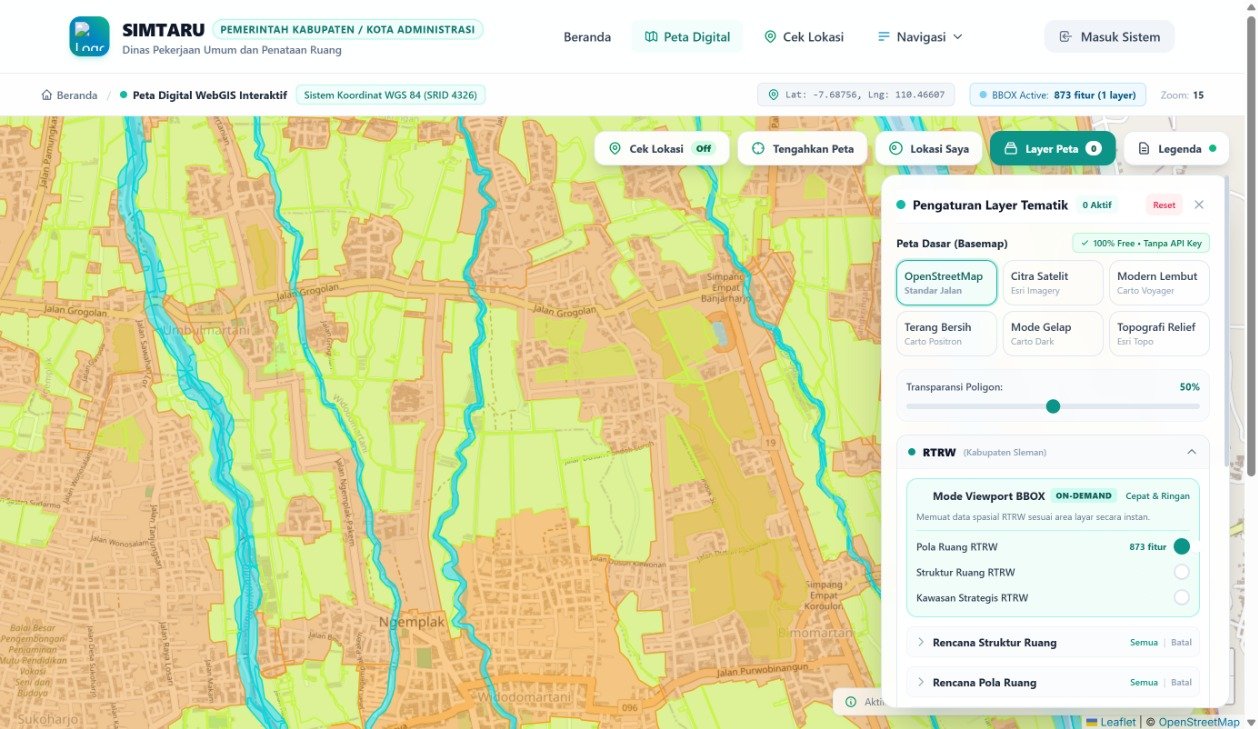Screen dimensions: 1258x729
Task: Enable the Struktur Ruang RTRW layer
Action: [1182, 572]
